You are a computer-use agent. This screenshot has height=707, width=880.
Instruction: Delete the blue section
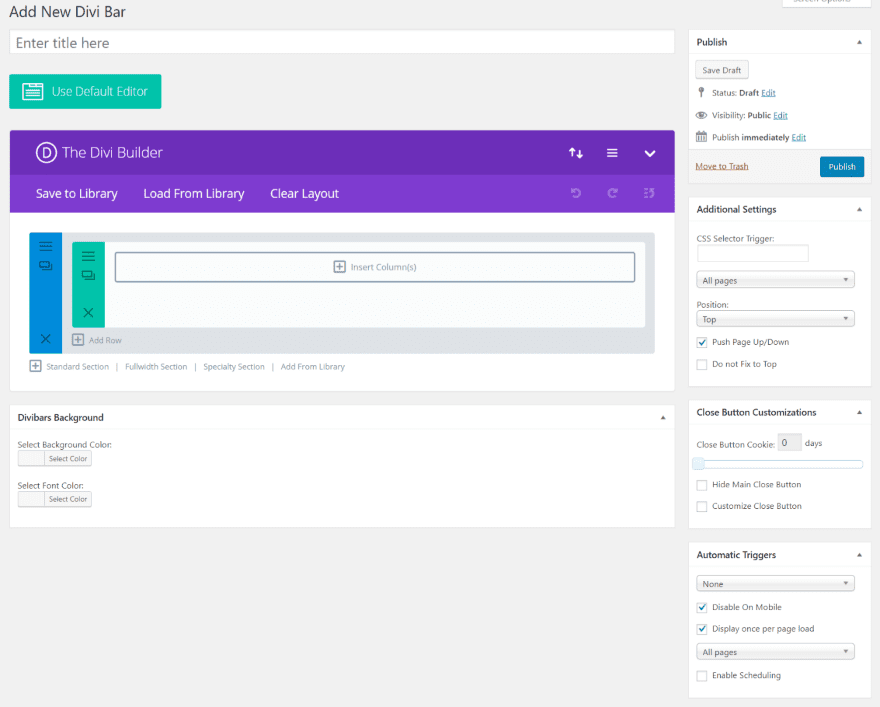(x=45, y=339)
